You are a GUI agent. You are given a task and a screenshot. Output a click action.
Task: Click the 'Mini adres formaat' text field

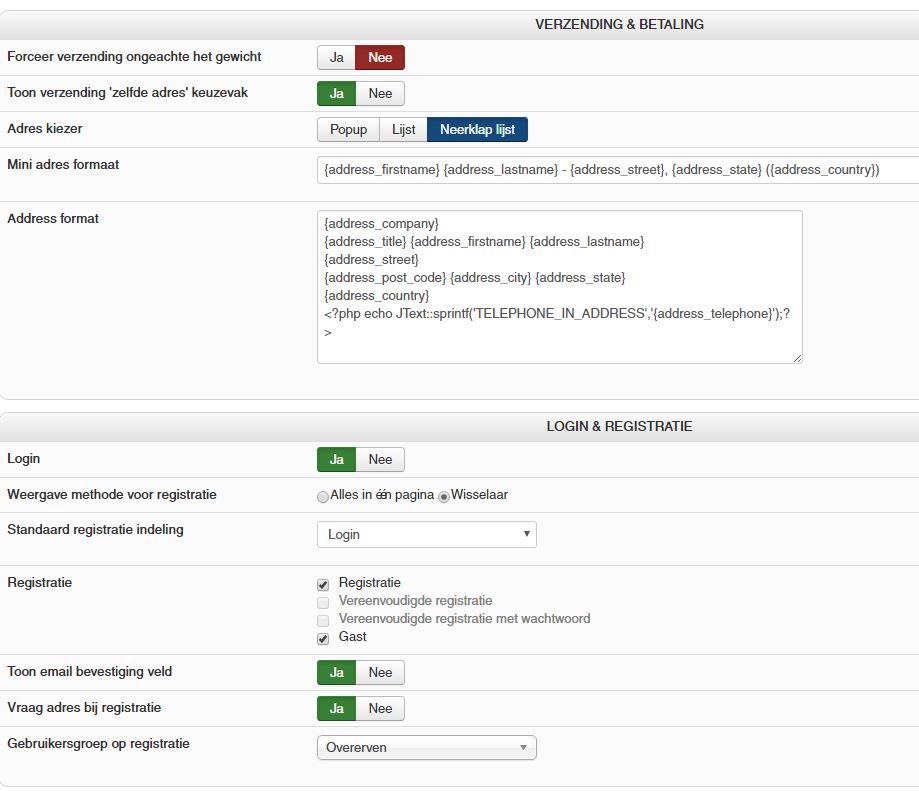[617, 170]
